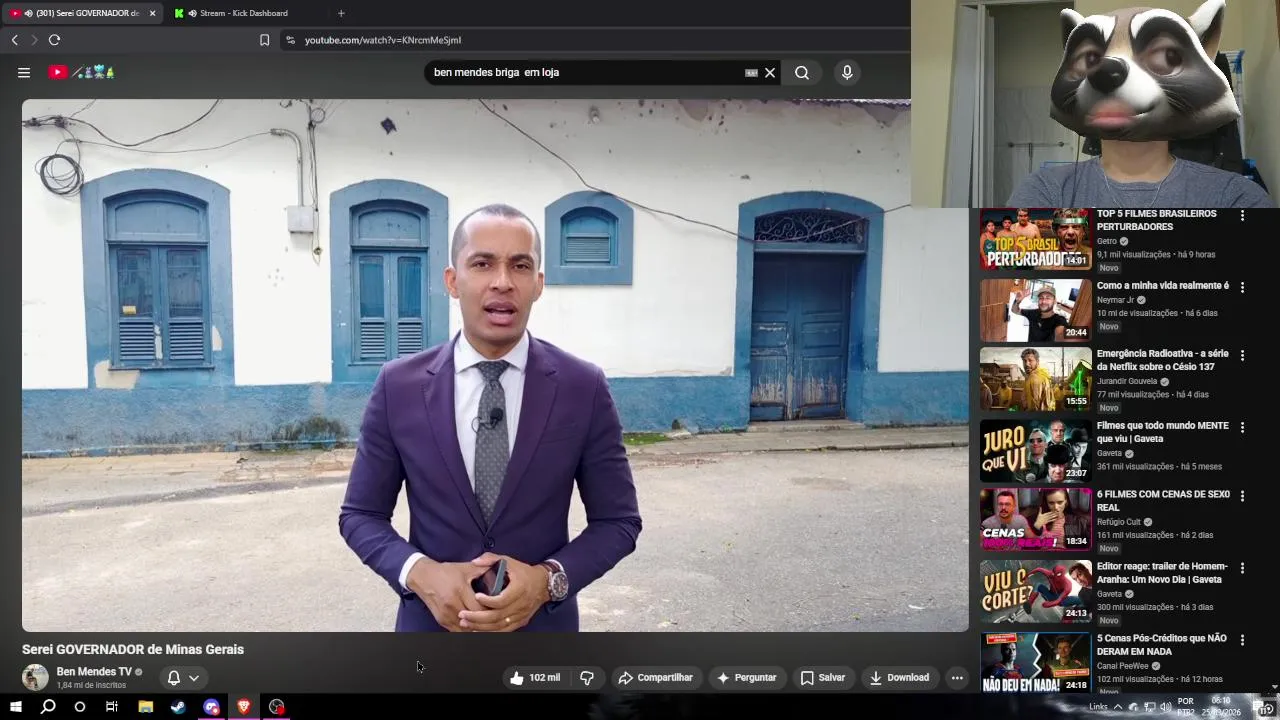The width and height of the screenshot is (1280, 720).
Task: Toggle the channel notification bell
Action: click(x=174, y=678)
